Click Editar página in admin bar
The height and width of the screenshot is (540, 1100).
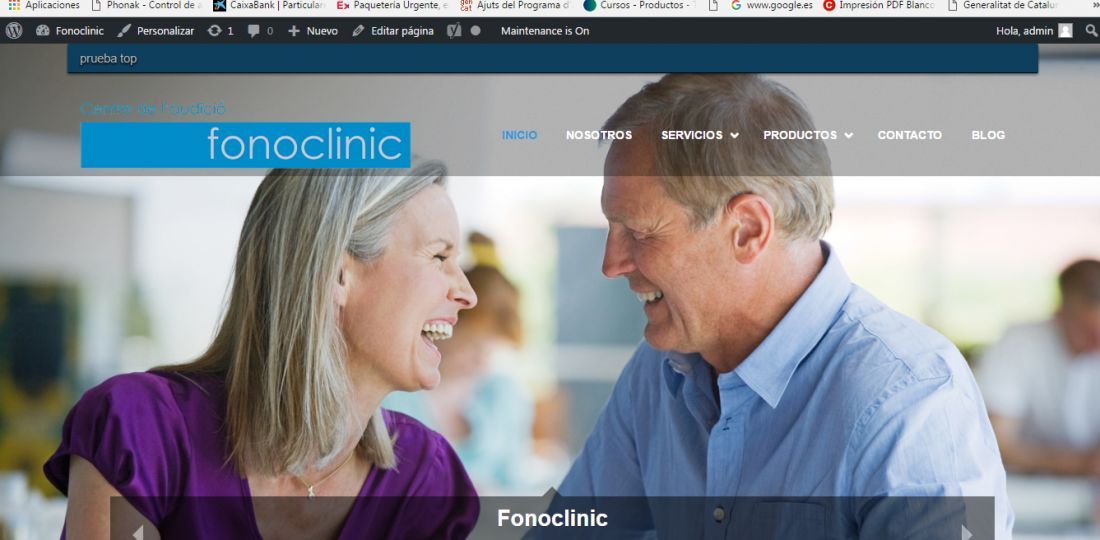click(x=393, y=31)
